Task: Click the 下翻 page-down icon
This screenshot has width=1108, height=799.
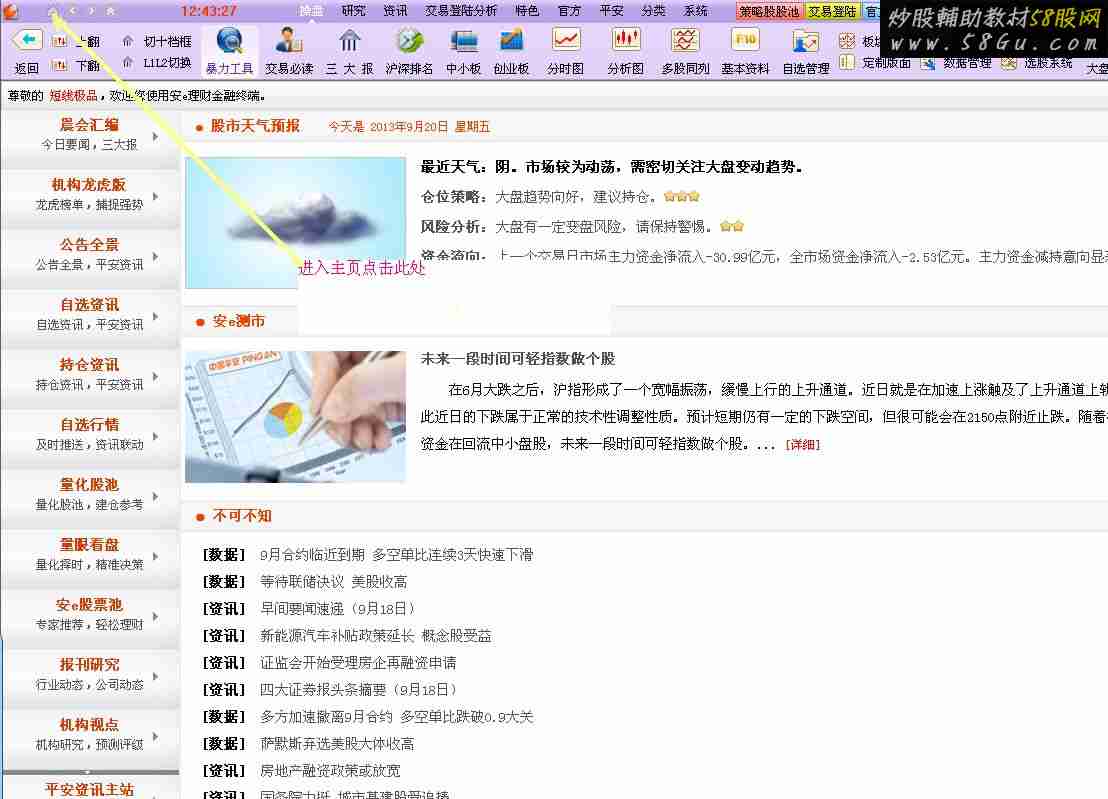Action: pos(60,66)
